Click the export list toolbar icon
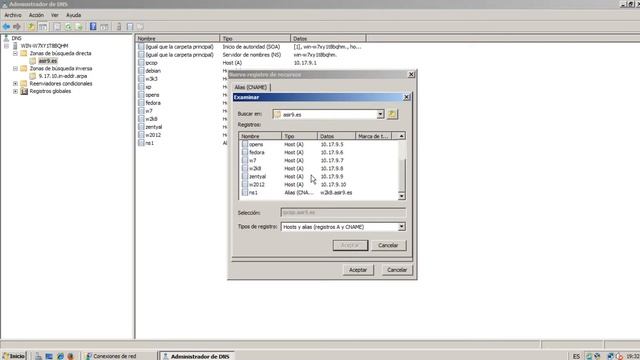The height and width of the screenshot is (360, 640). point(79,27)
